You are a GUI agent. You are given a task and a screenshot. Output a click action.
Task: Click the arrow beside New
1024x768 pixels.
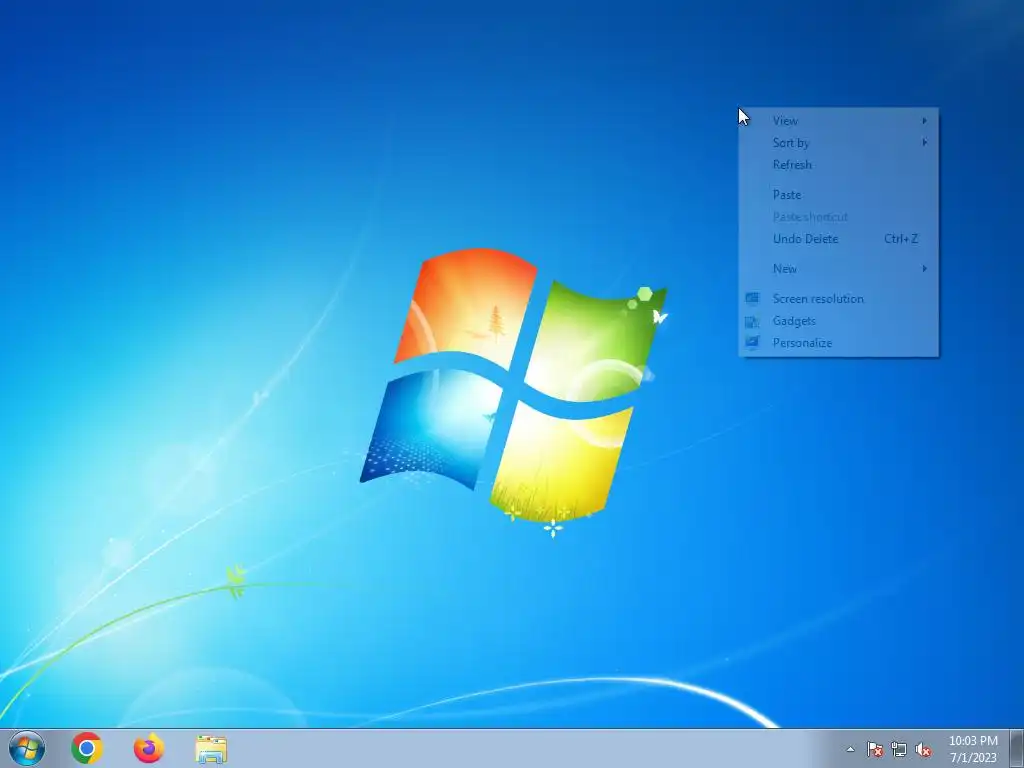(x=925, y=268)
